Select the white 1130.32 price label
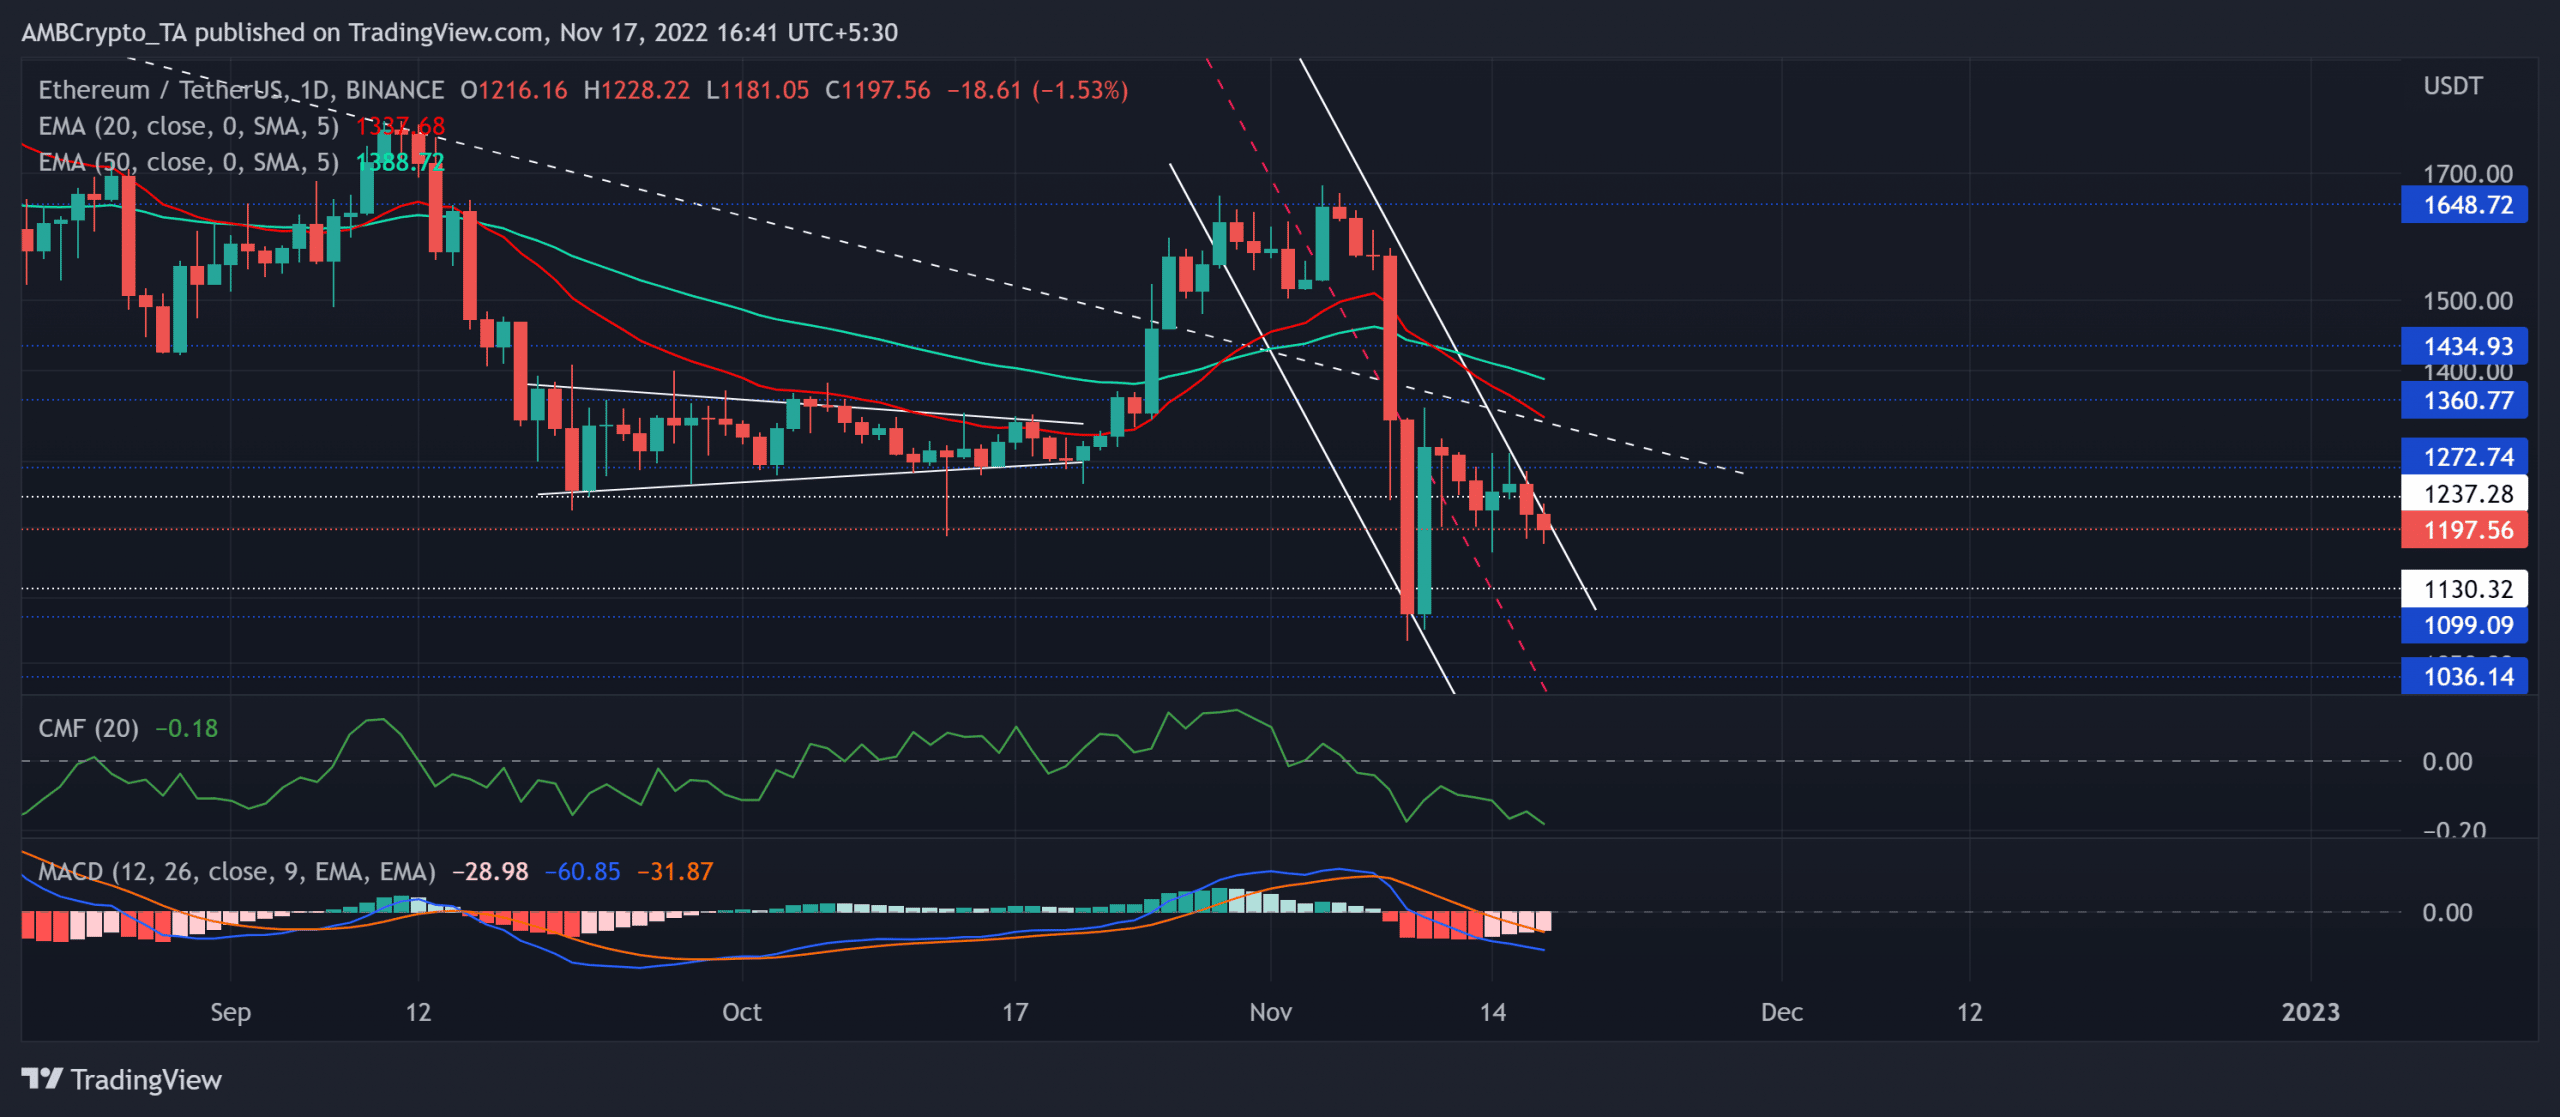This screenshot has height=1117, width=2560. (2464, 588)
